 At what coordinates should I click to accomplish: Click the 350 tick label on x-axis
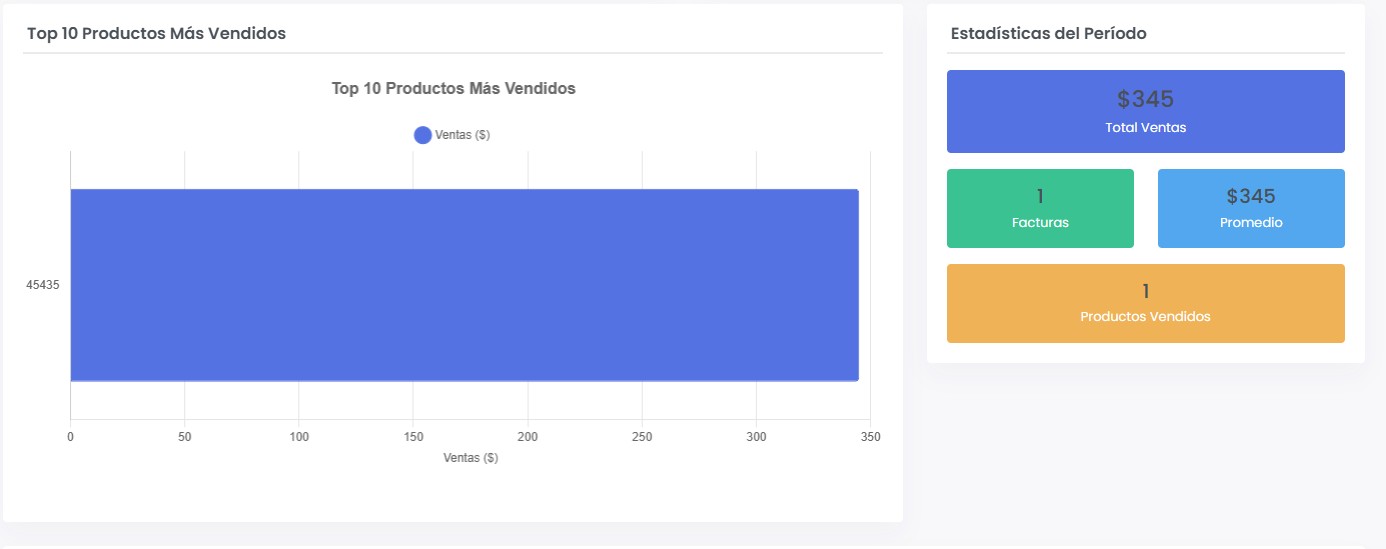[871, 437]
